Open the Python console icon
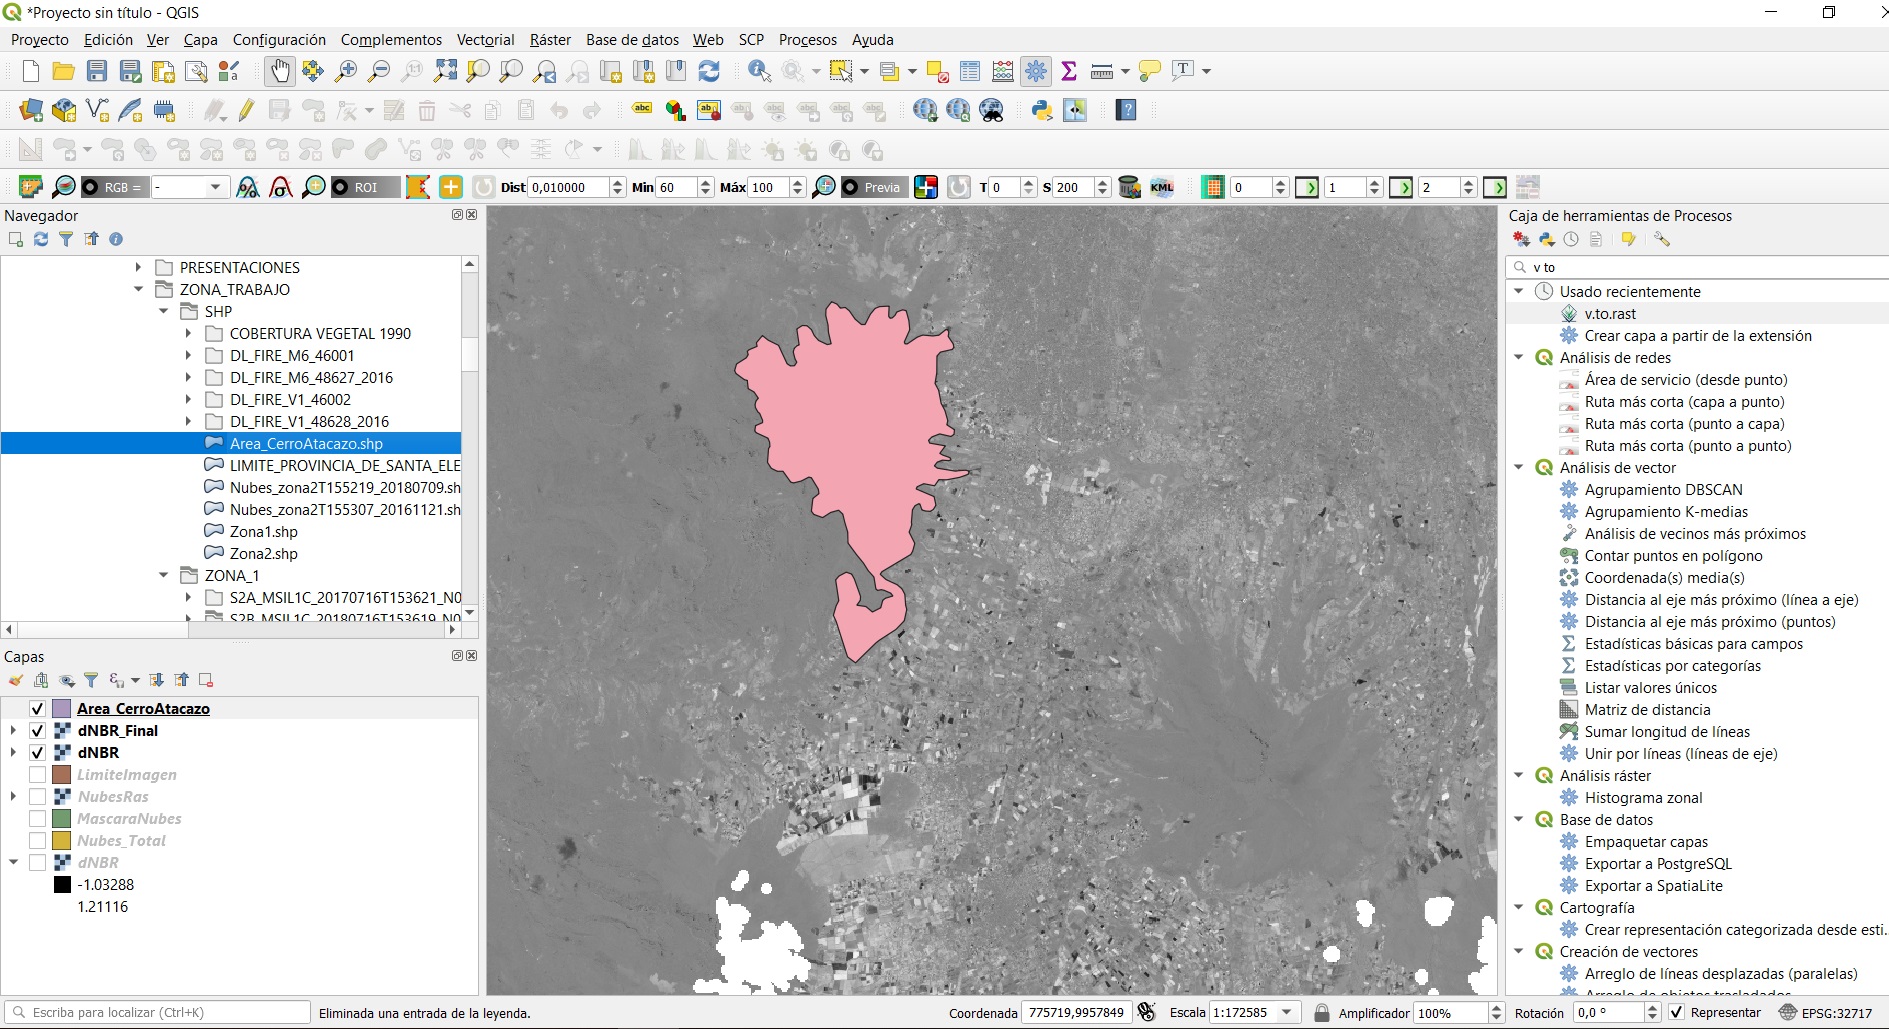This screenshot has width=1889, height=1029. 1042,111
